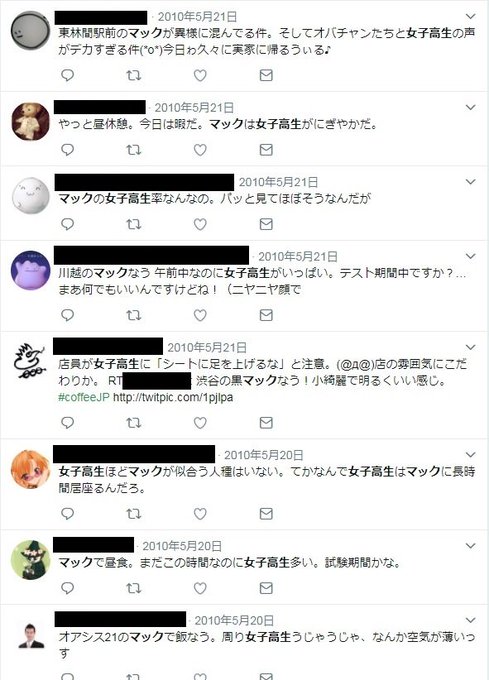Message icon under the マックで昼食 tweet

point(266,588)
